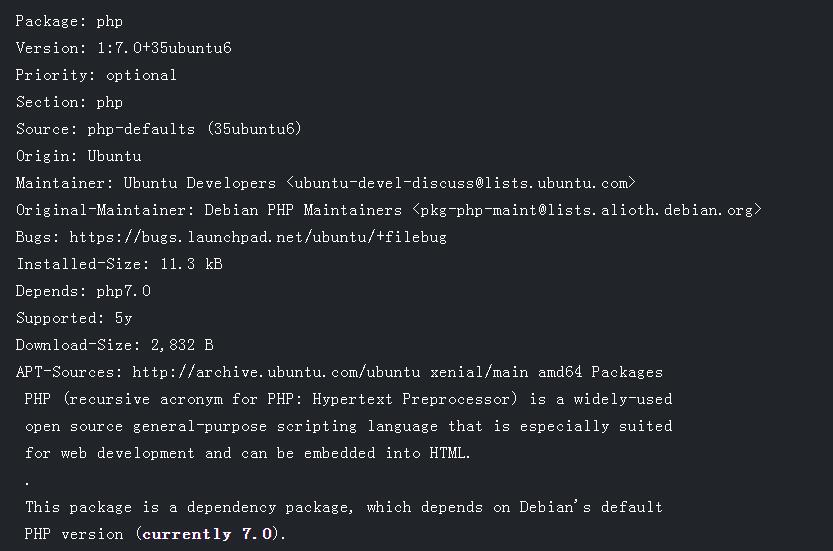Click the pkg-php-maint email address

[586, 210]
